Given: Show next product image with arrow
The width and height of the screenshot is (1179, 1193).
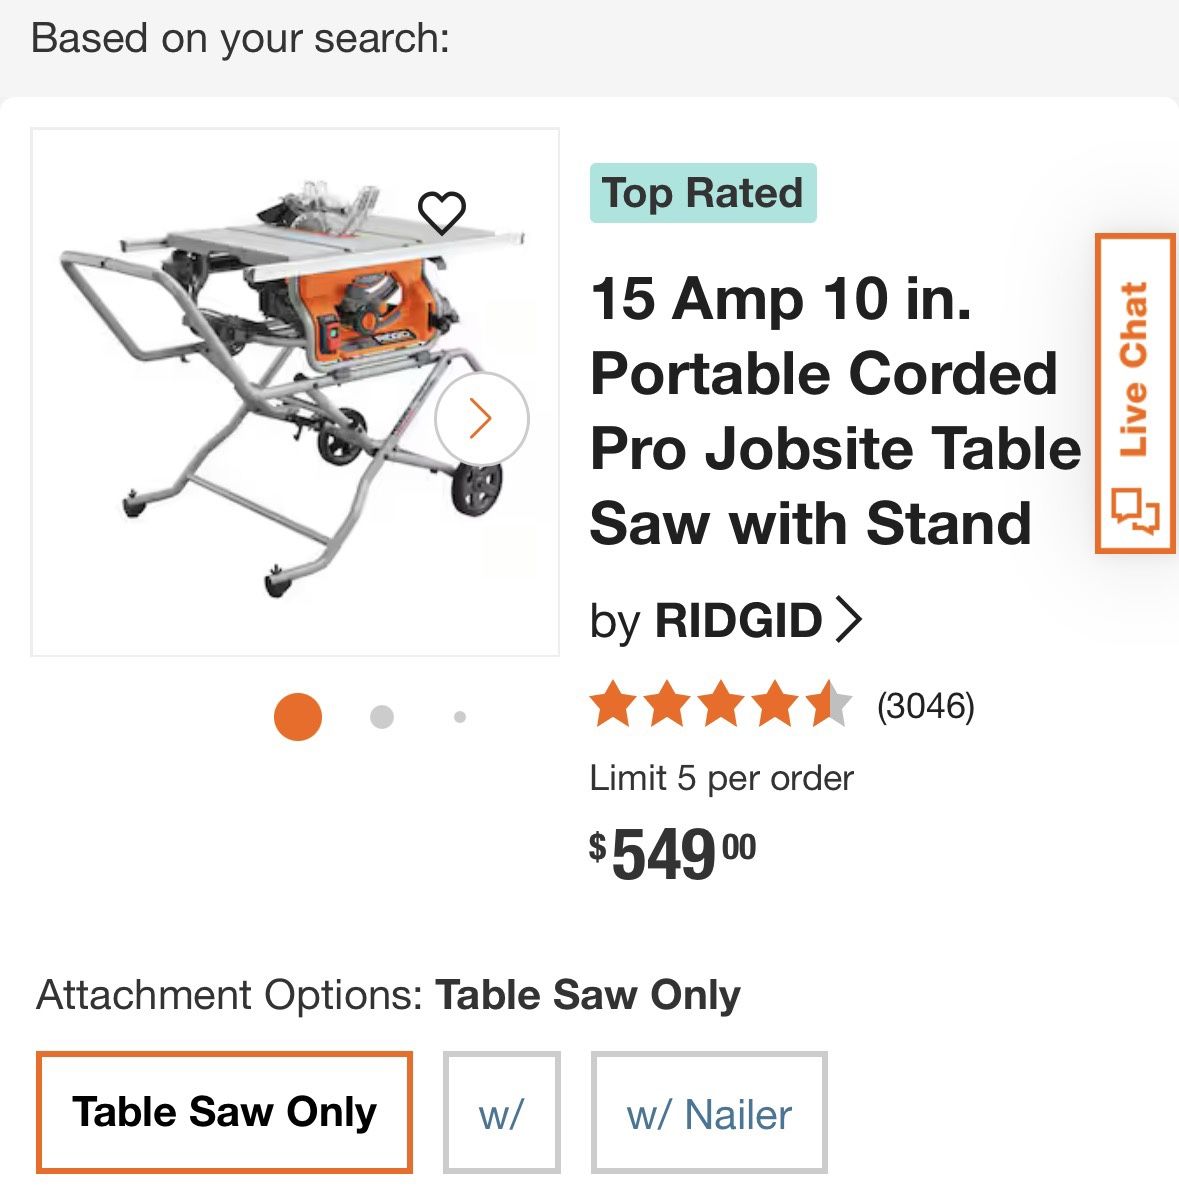Looking at the screenshot, I should coord(481,419).
